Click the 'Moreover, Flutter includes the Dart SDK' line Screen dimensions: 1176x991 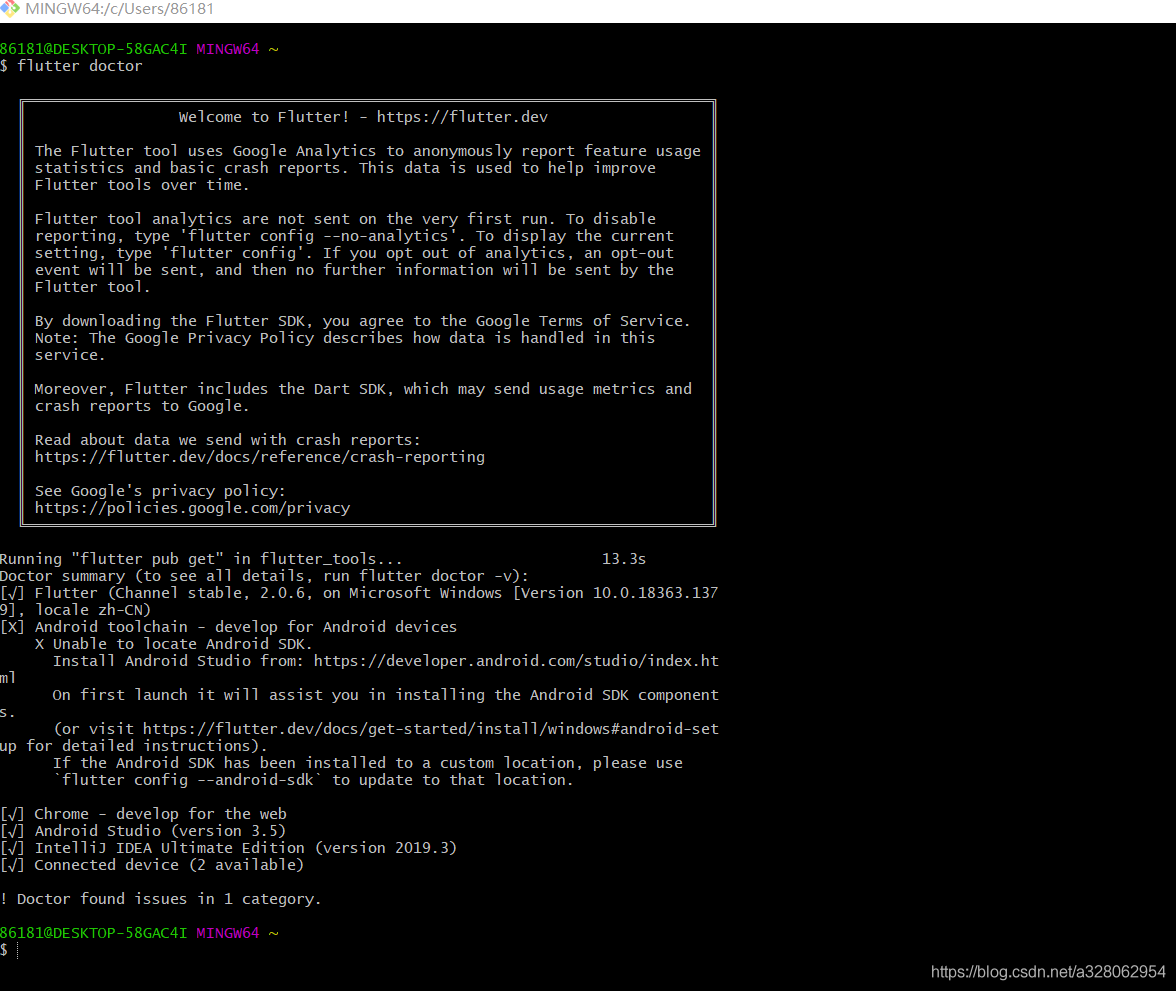(363, 389)
